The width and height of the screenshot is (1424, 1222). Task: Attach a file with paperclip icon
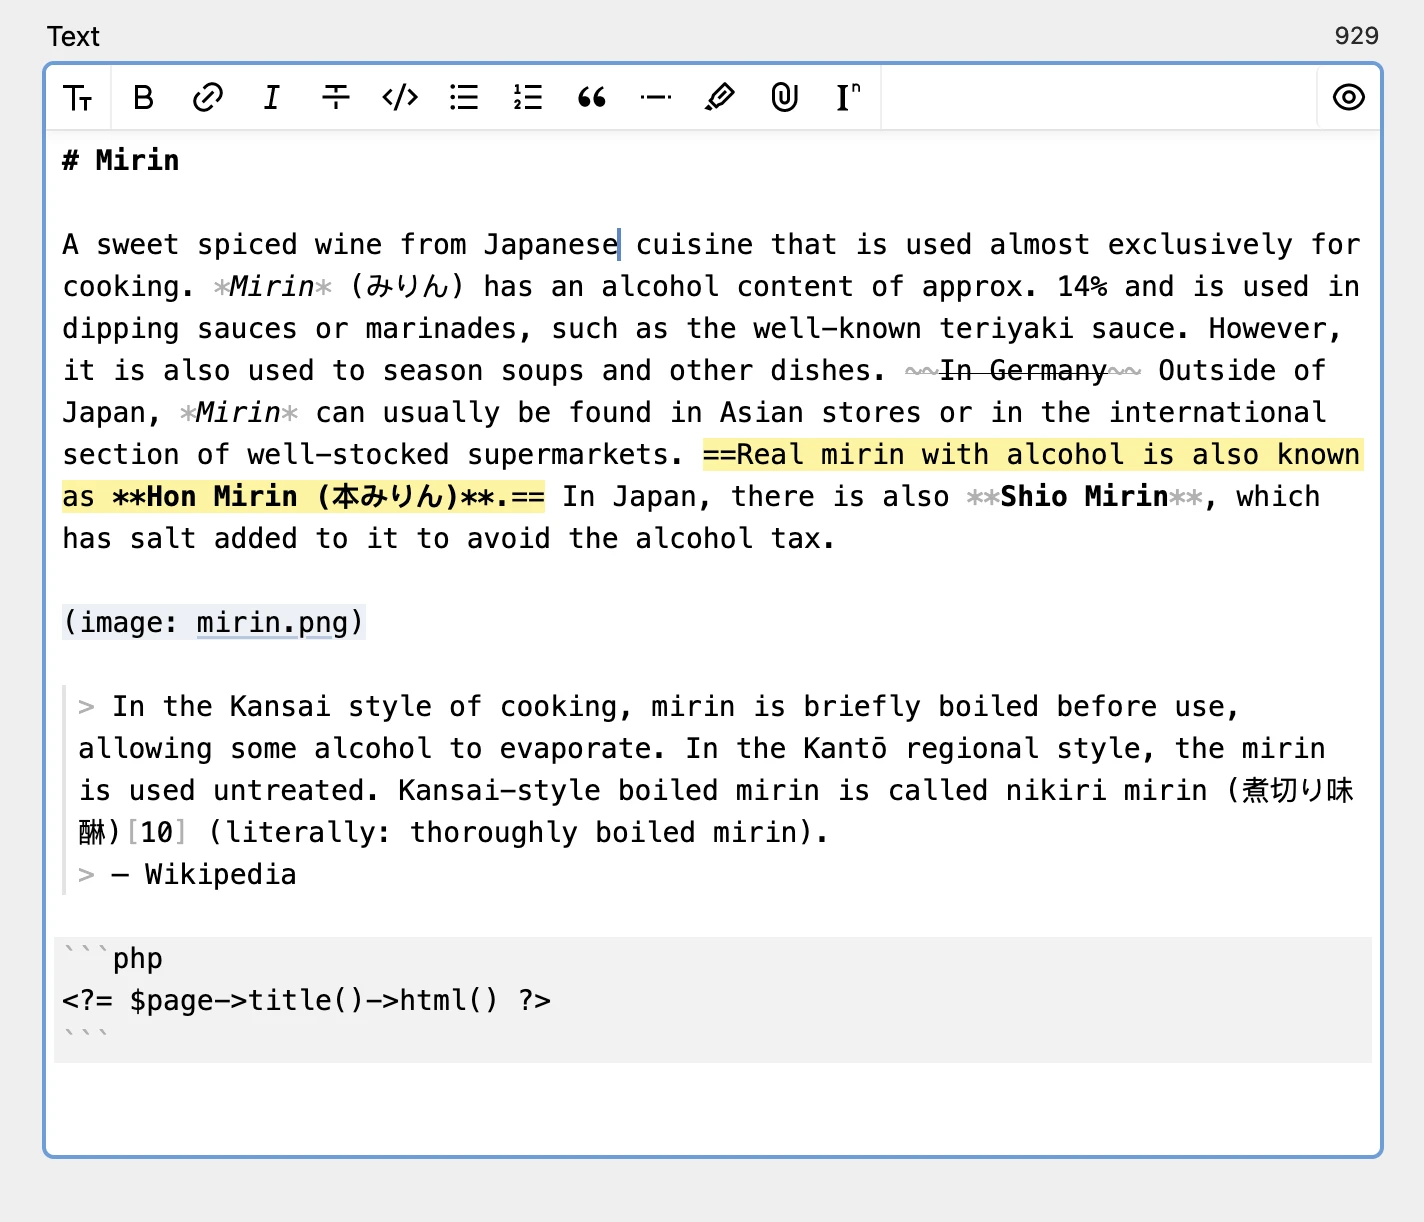(784, 98)
